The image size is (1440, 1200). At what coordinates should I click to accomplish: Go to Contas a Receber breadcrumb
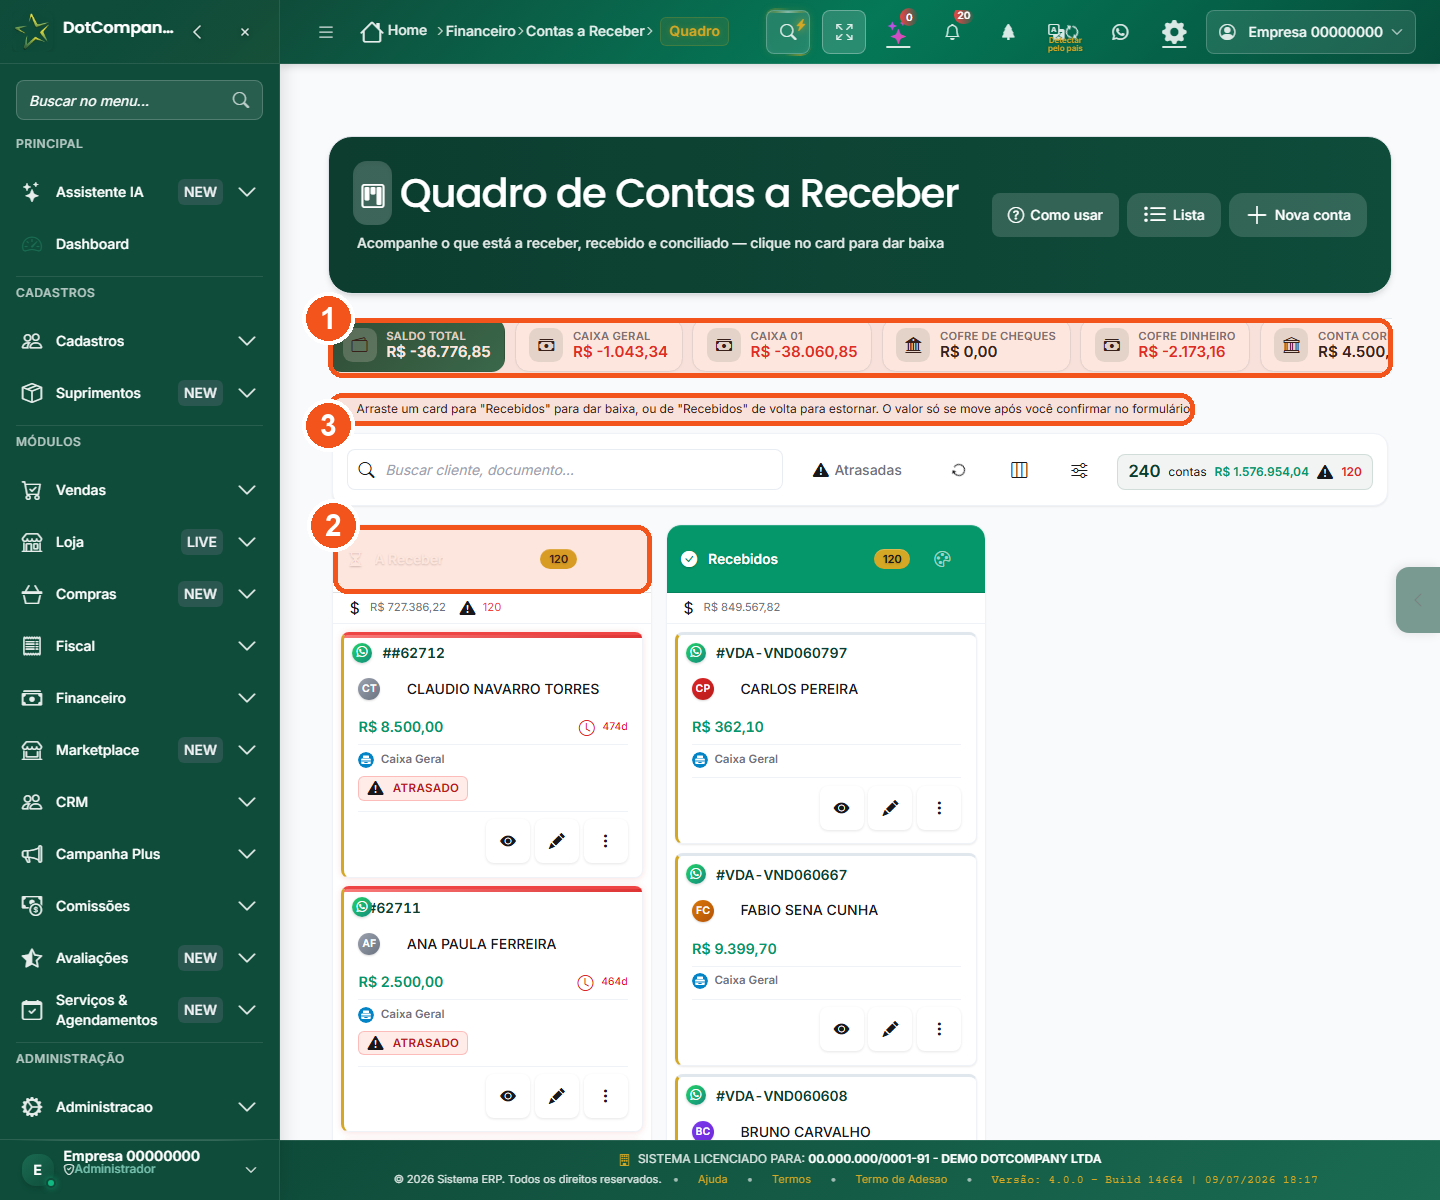pyautogui.click(x=586, y=32)
